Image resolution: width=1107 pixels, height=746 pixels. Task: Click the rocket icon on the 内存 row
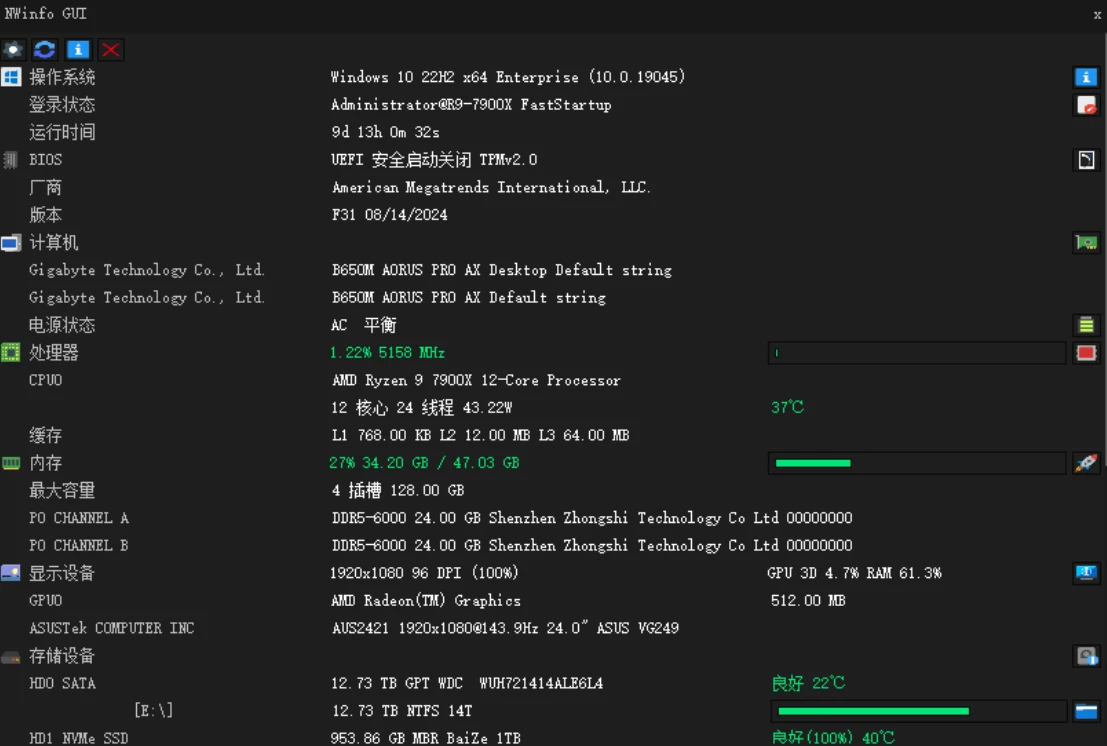coord(1086,463)
